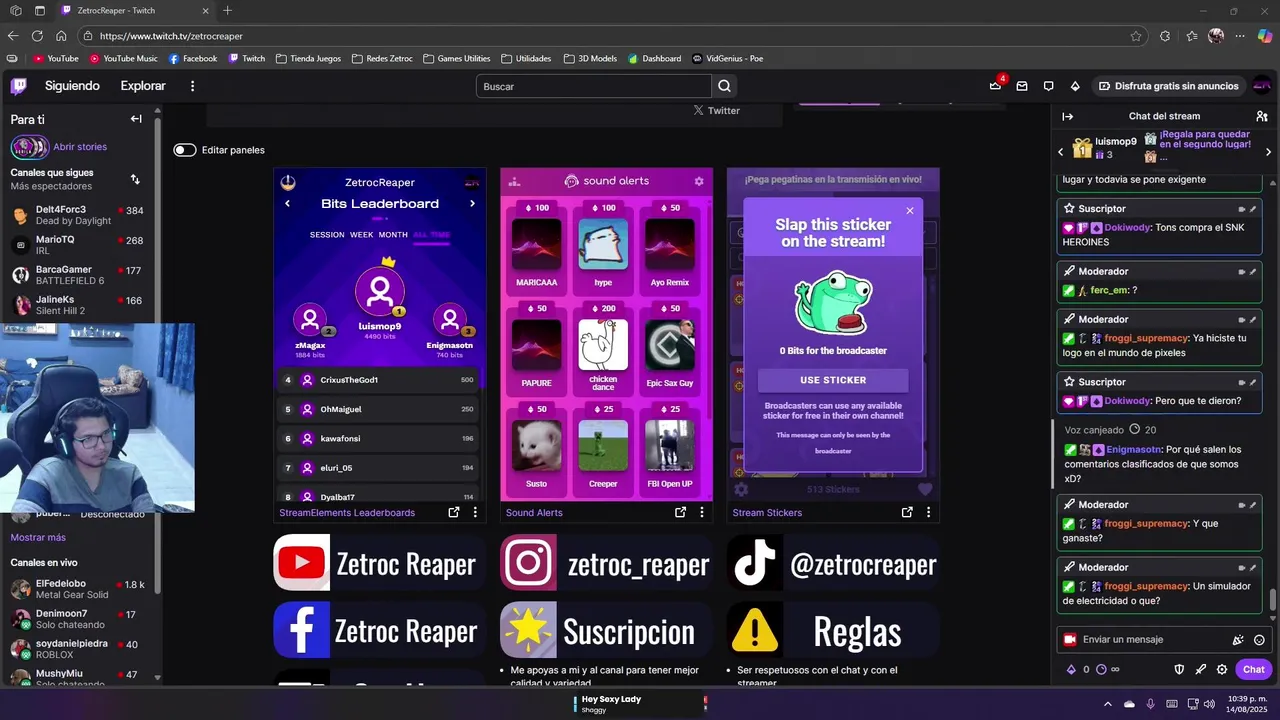Send message with Chat button
The height and width of the screenshot is (720, 1280).
pos(1254,669)
